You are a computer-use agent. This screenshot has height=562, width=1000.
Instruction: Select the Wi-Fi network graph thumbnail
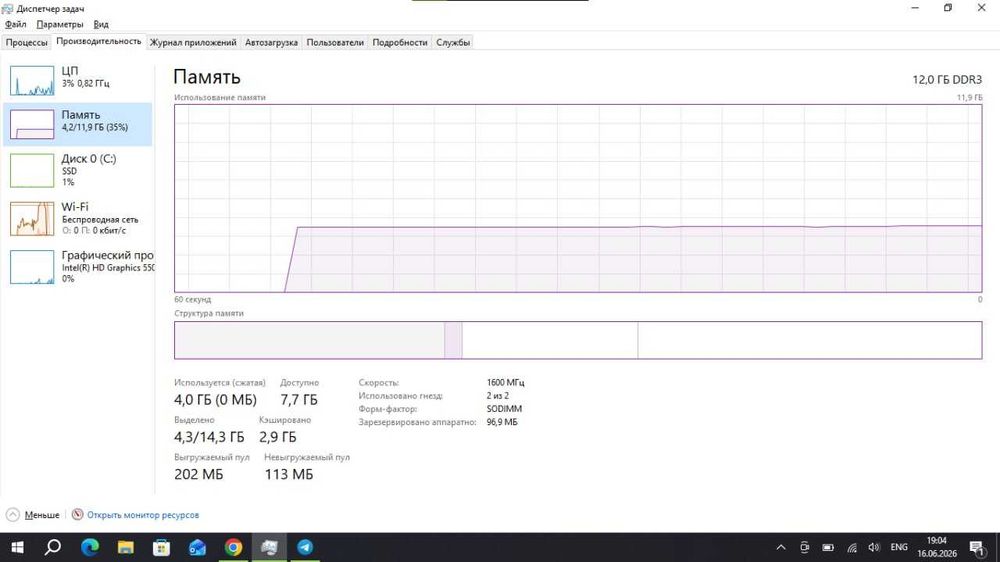point(32,219)
